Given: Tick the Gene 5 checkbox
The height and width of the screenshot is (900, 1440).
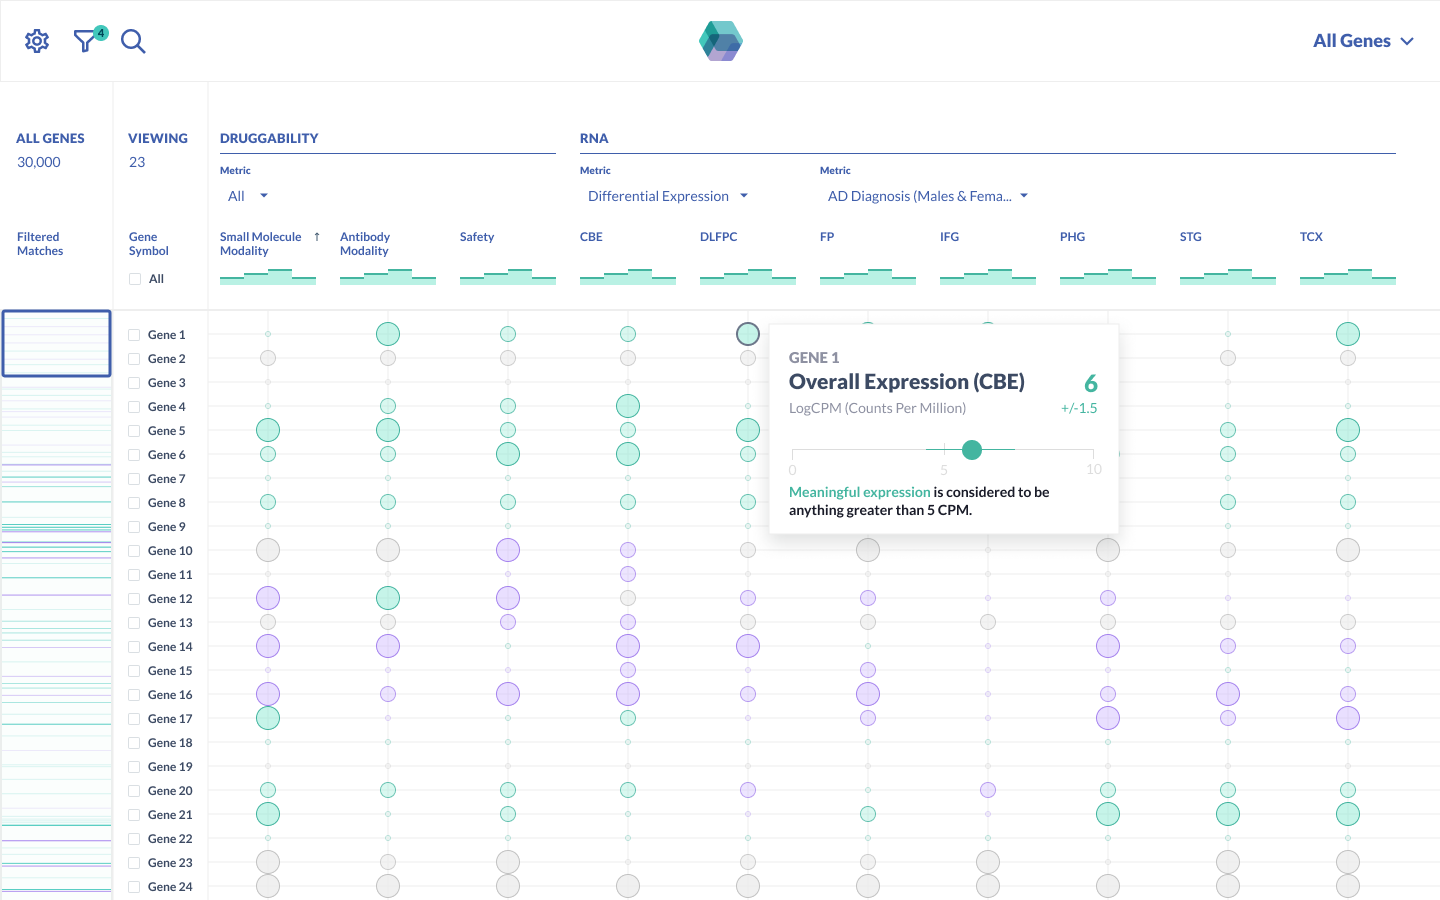Looking at the screenshot, I should click(134, 431).
